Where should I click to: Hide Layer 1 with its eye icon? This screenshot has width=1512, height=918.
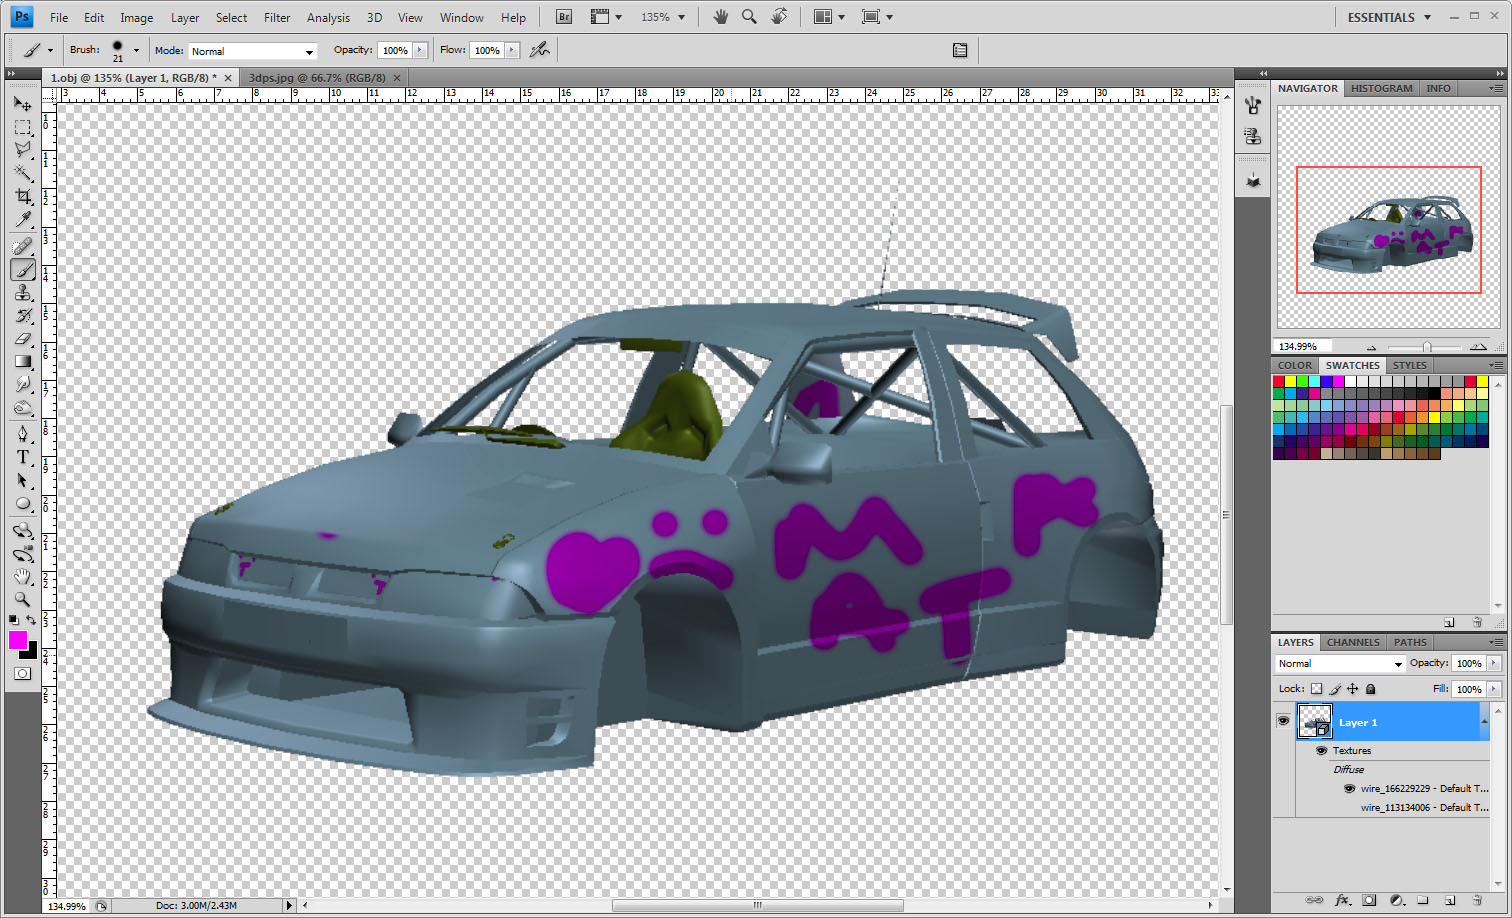click(1283, 721)
